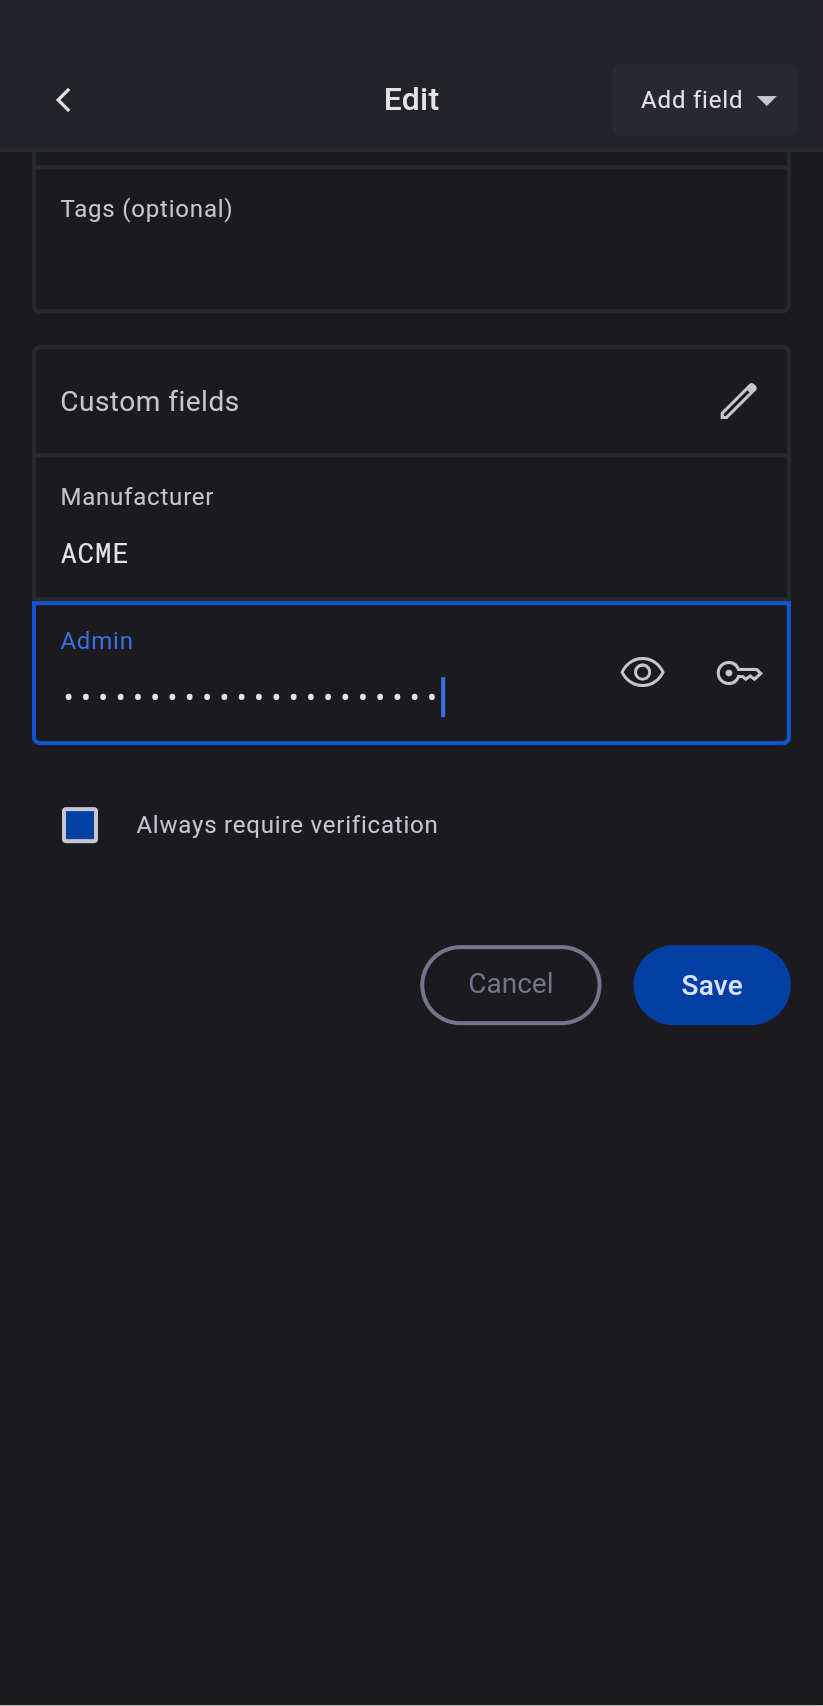Focus the Tags (optional) input box

pos(411,260)
